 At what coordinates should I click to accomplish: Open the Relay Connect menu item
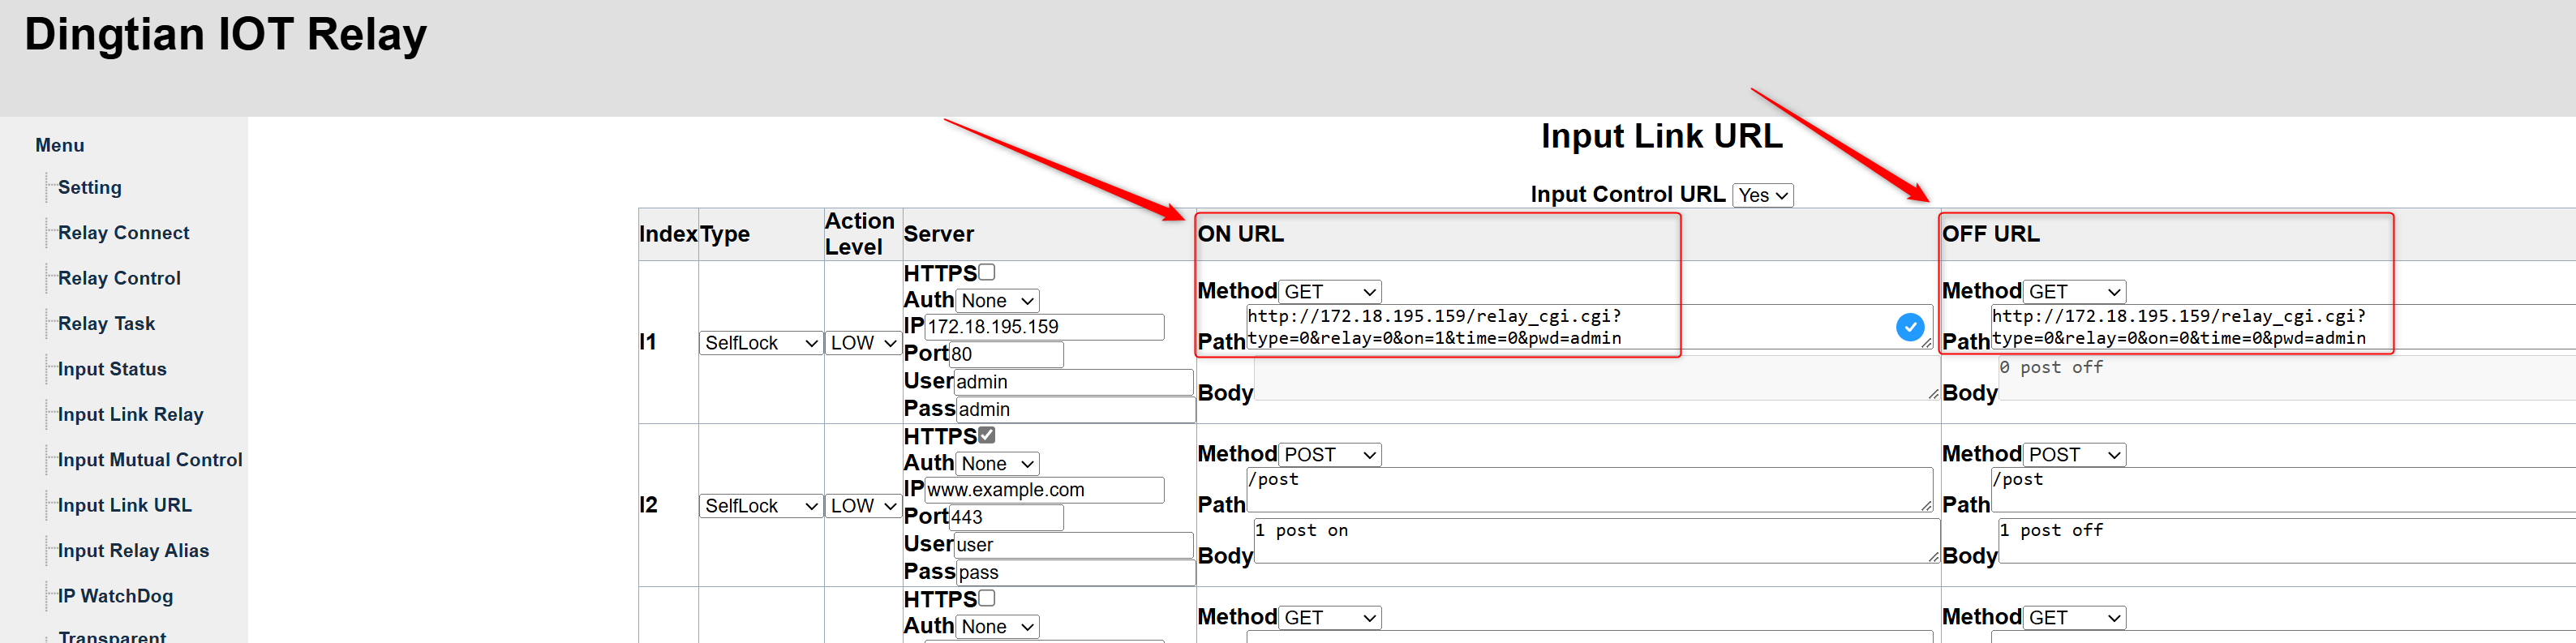[x=123, y=232]
